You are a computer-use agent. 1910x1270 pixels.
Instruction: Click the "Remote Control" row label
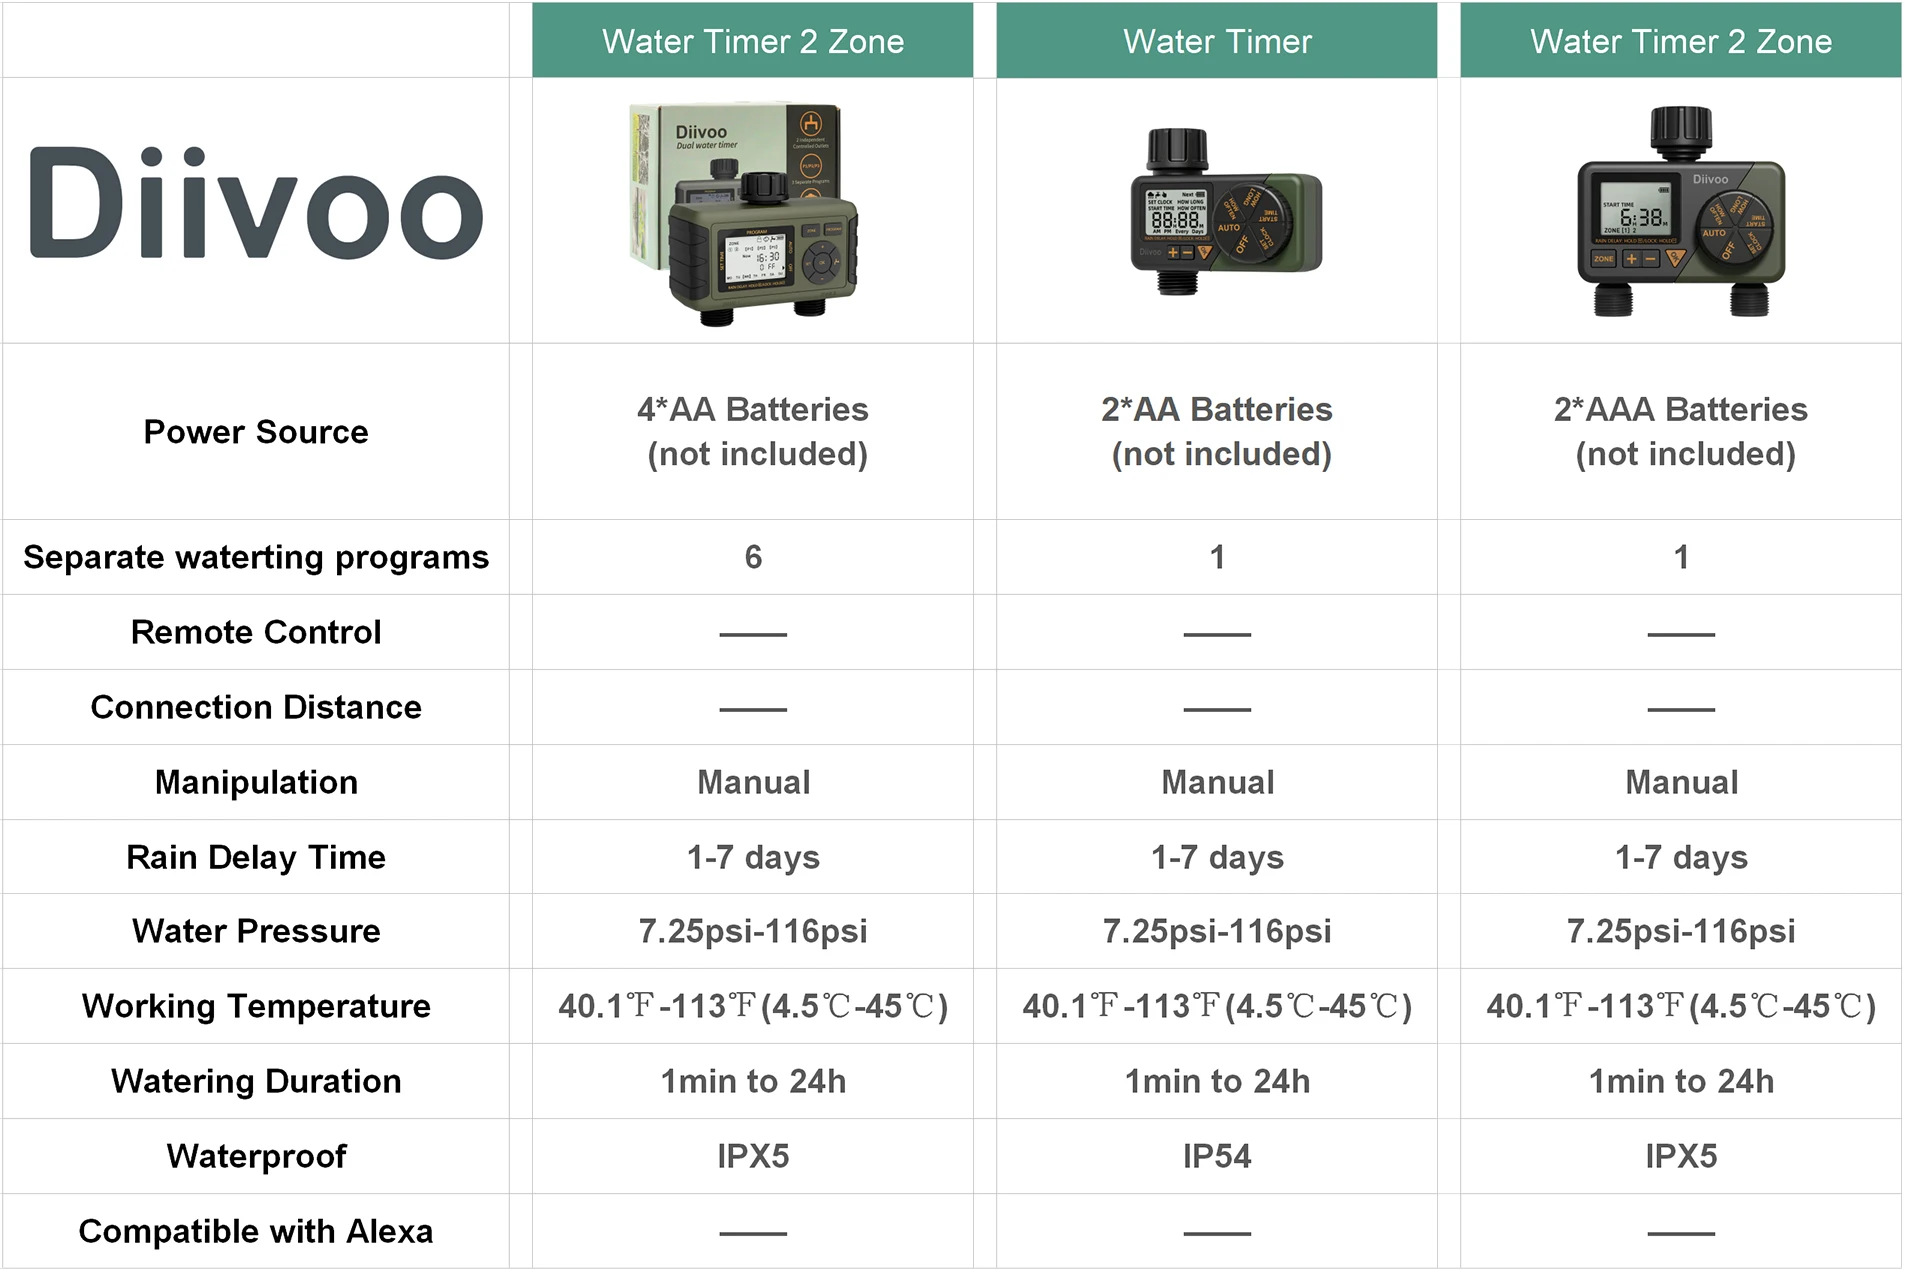pos(256,632)
